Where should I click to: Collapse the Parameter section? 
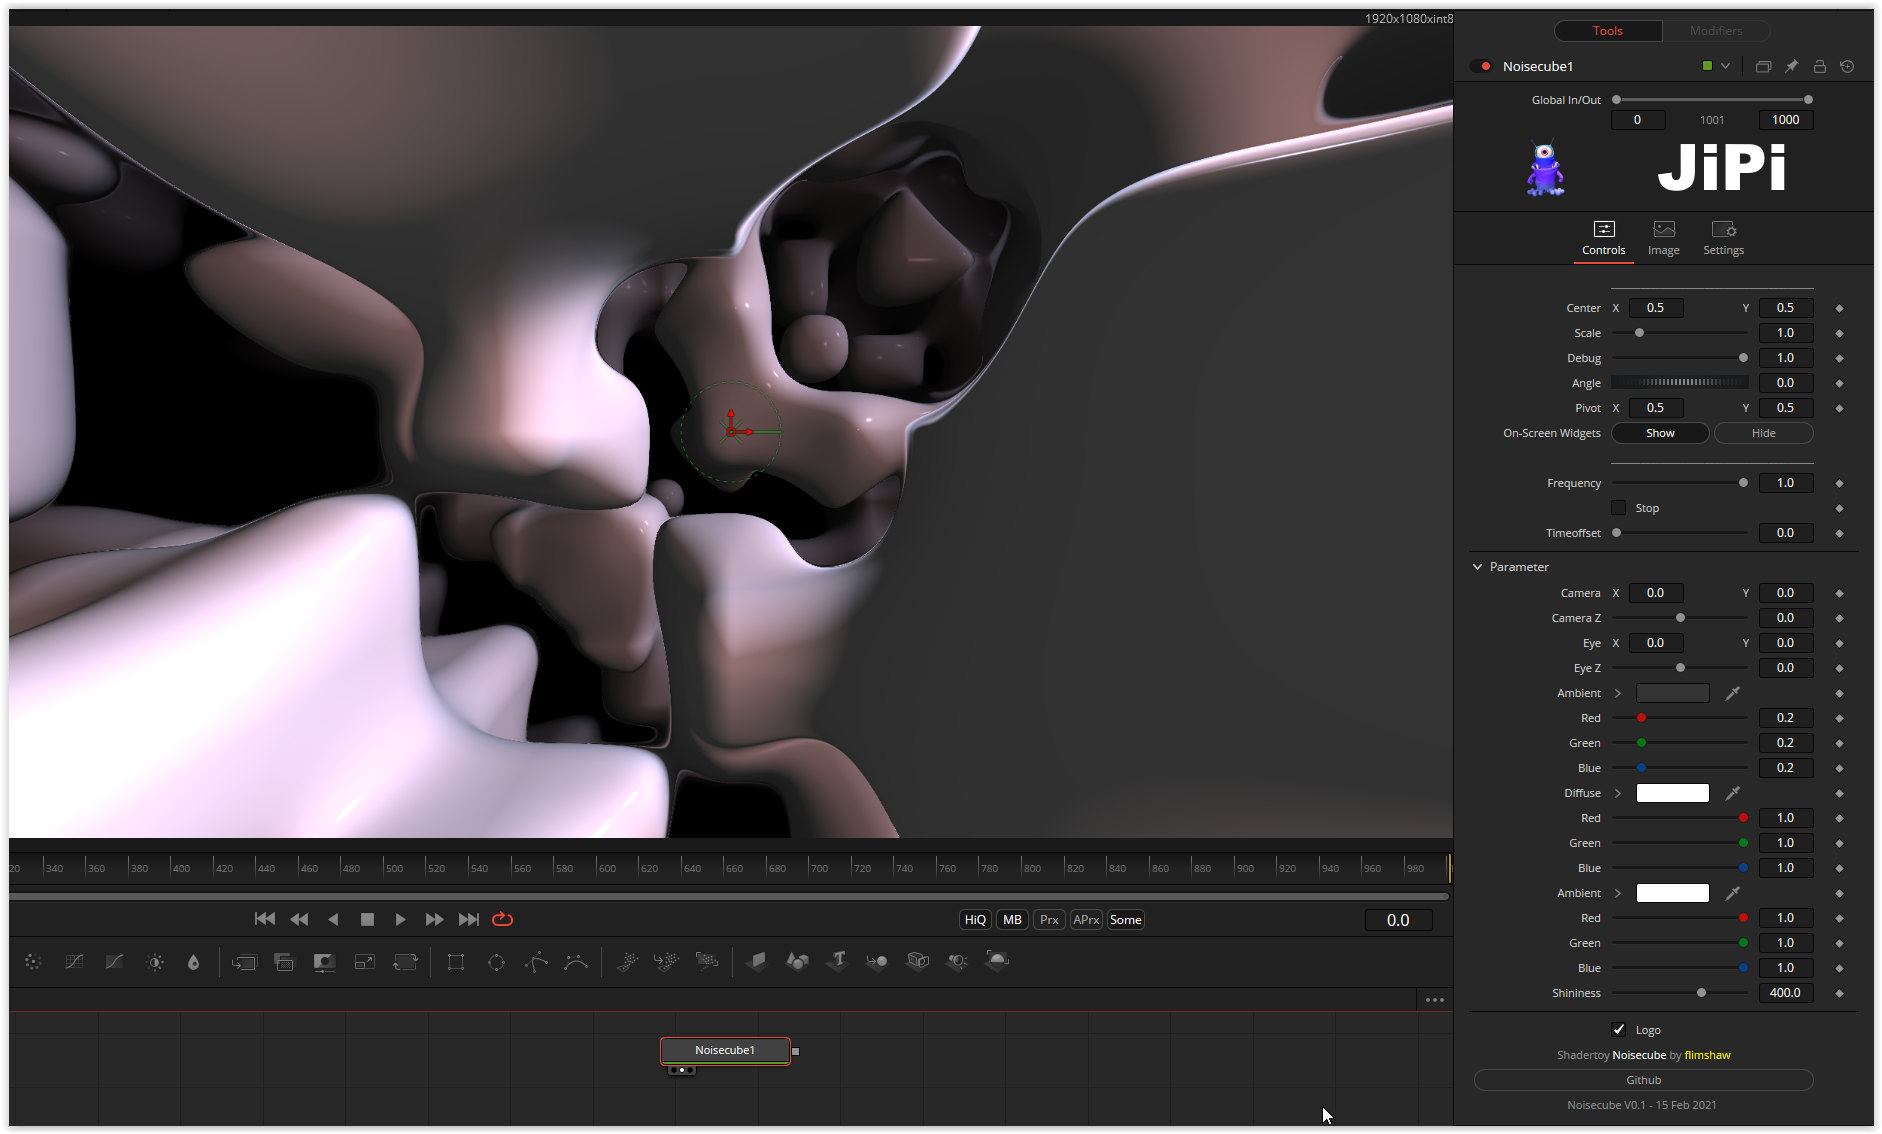1477,567
